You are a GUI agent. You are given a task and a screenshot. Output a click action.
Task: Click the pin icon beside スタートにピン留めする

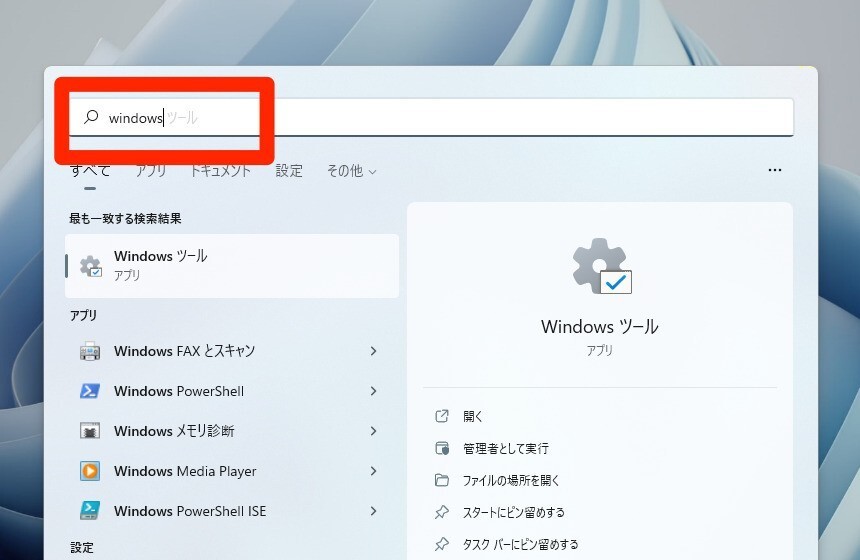pos(442,512)
